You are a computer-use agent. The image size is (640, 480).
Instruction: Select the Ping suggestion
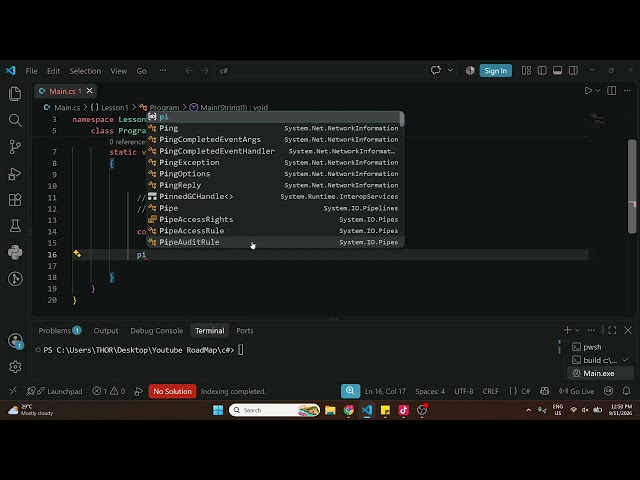point(275,128)
